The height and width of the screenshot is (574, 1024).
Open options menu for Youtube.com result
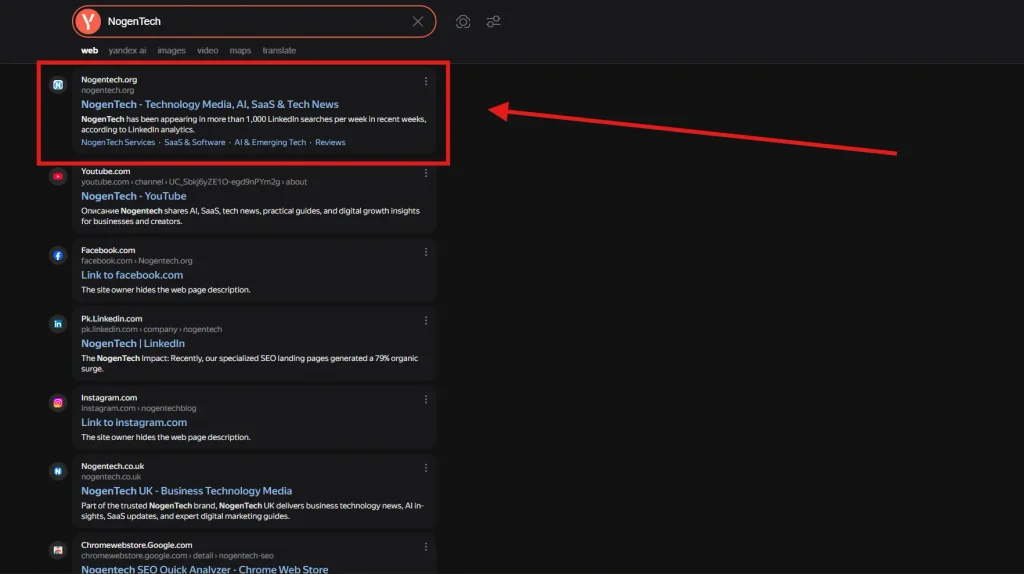pos(426,173)
